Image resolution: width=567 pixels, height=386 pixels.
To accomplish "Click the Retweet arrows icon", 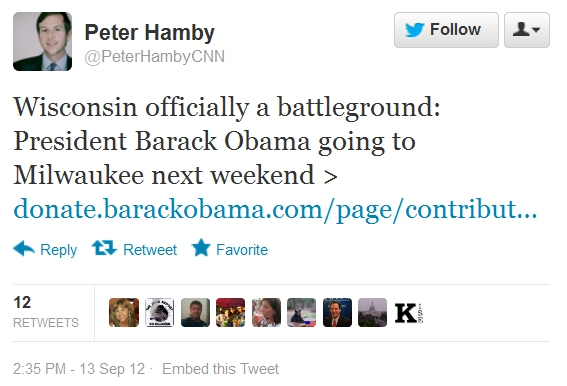I will pyautogui.click(x=104, y=248).
